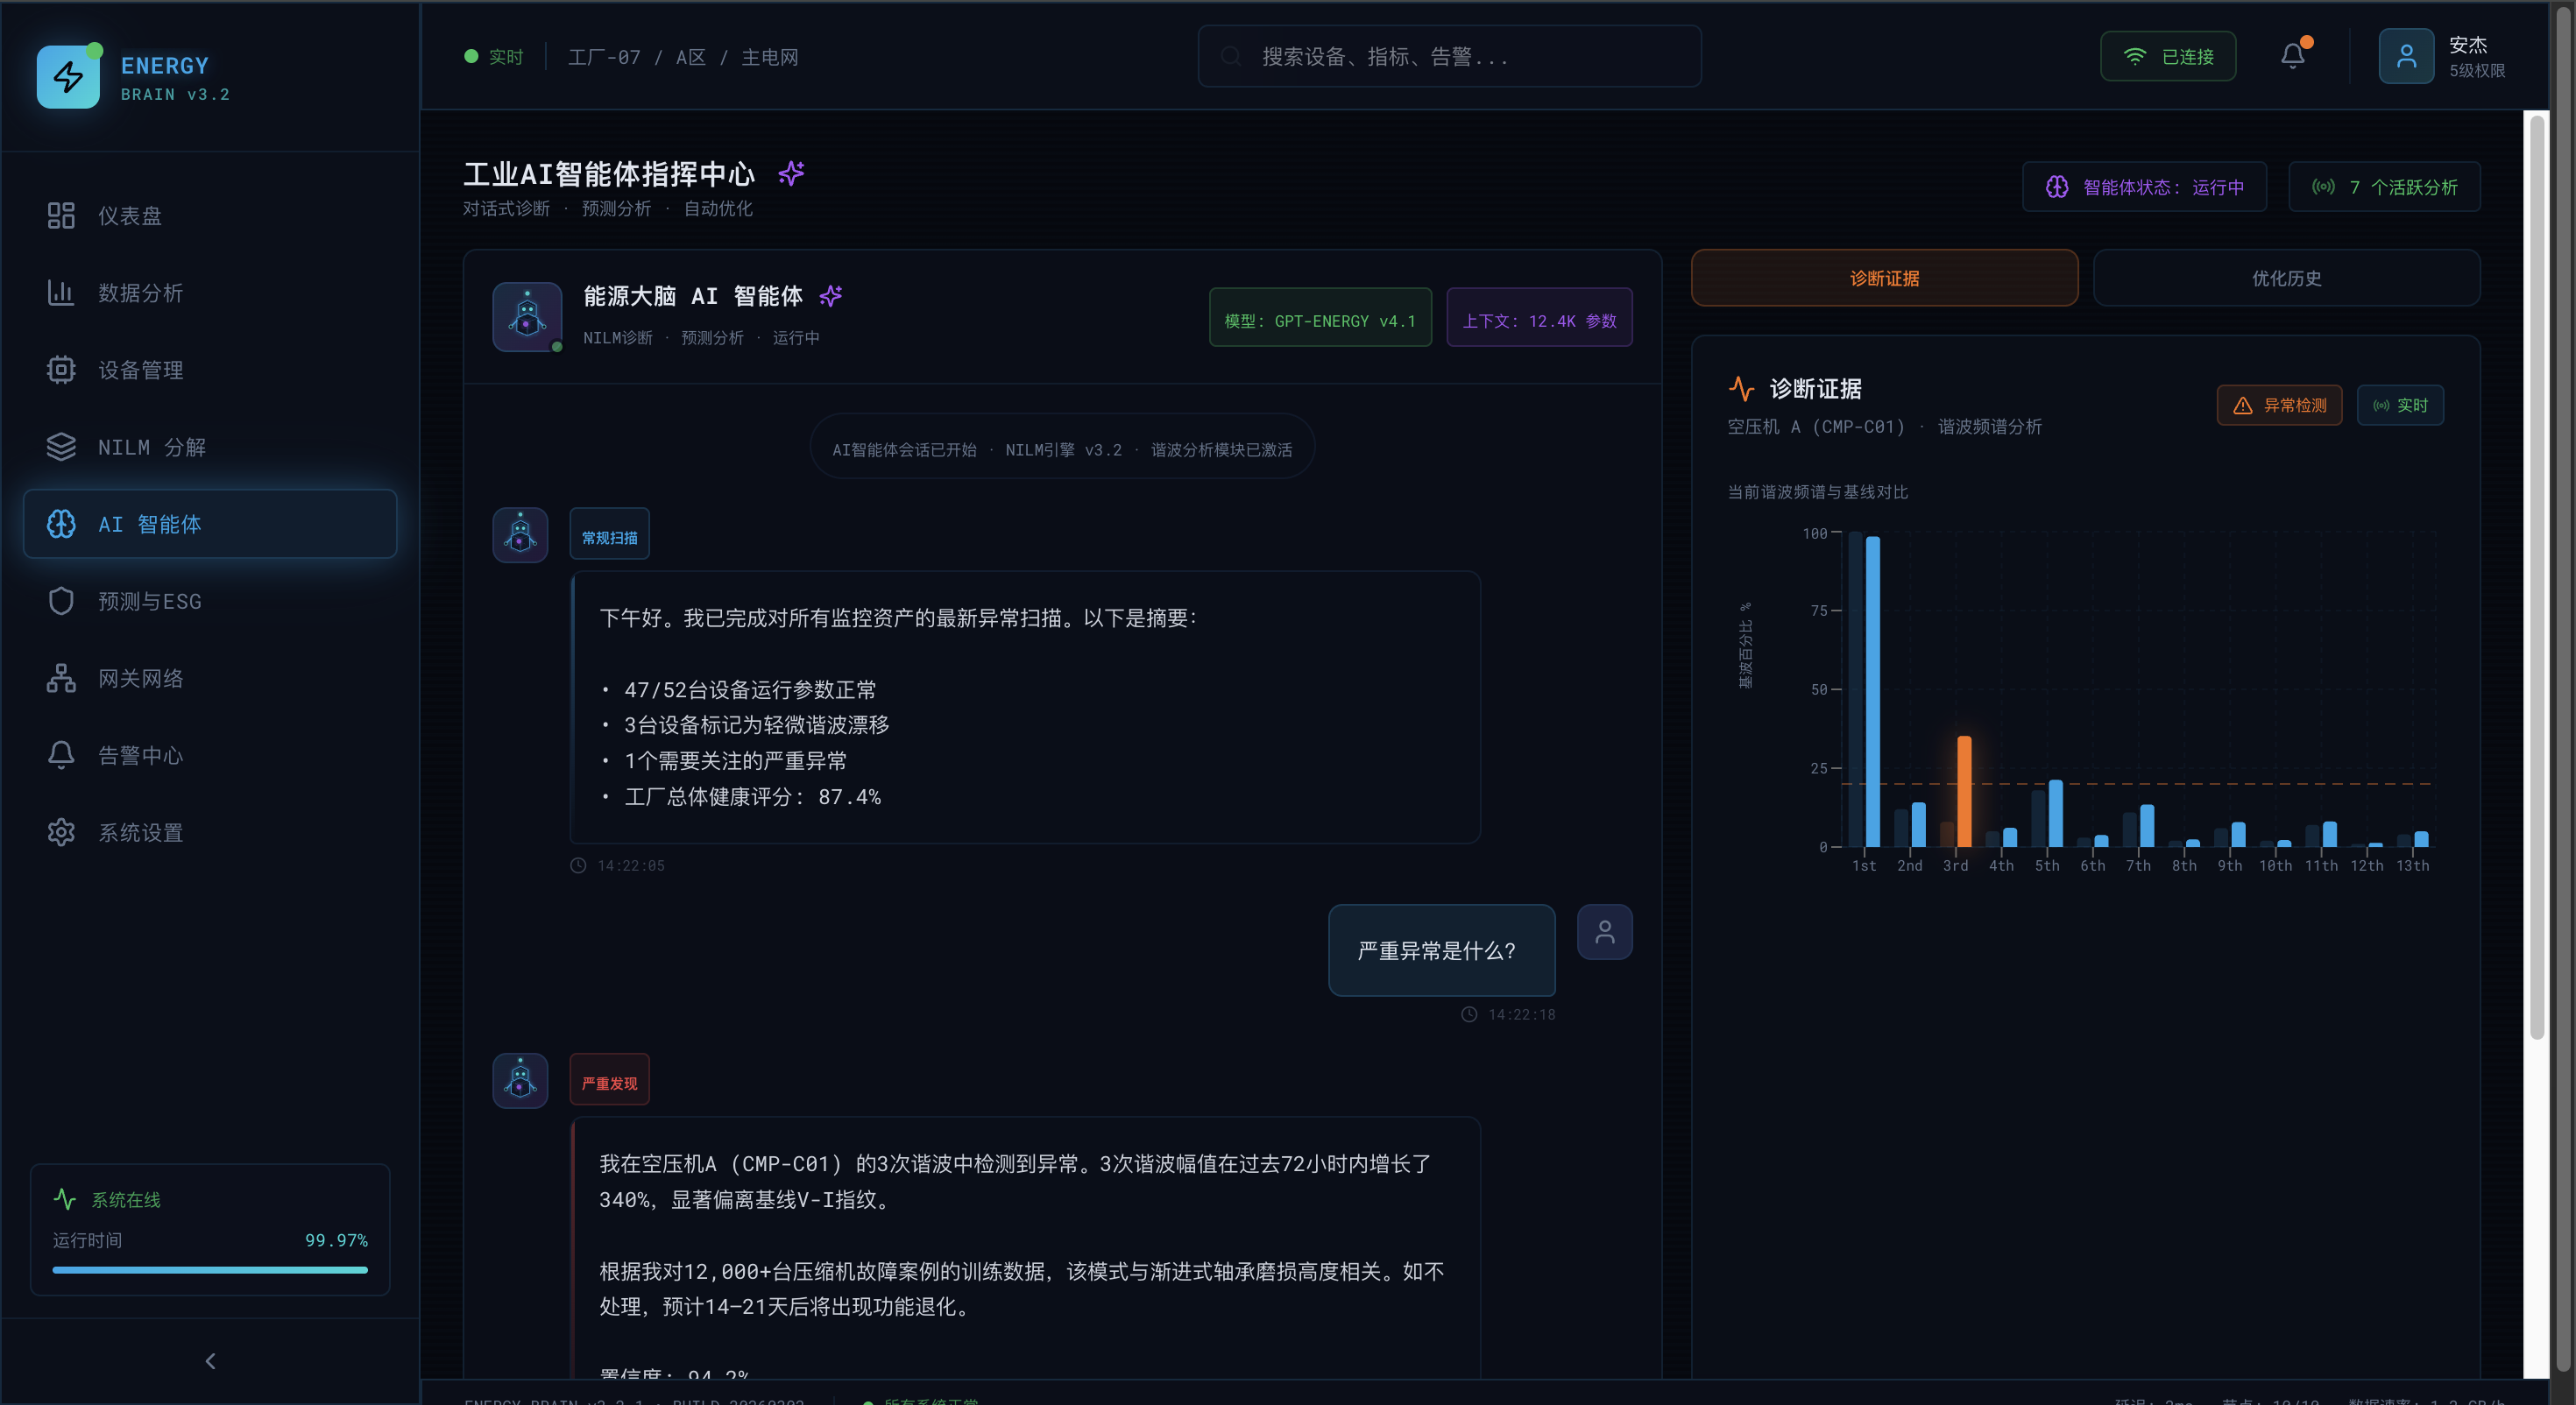The height and width of the screenshot is (1405, 2576).
Task: Select the NILM 分解 layers icon
Action: (x=60, y=446)
